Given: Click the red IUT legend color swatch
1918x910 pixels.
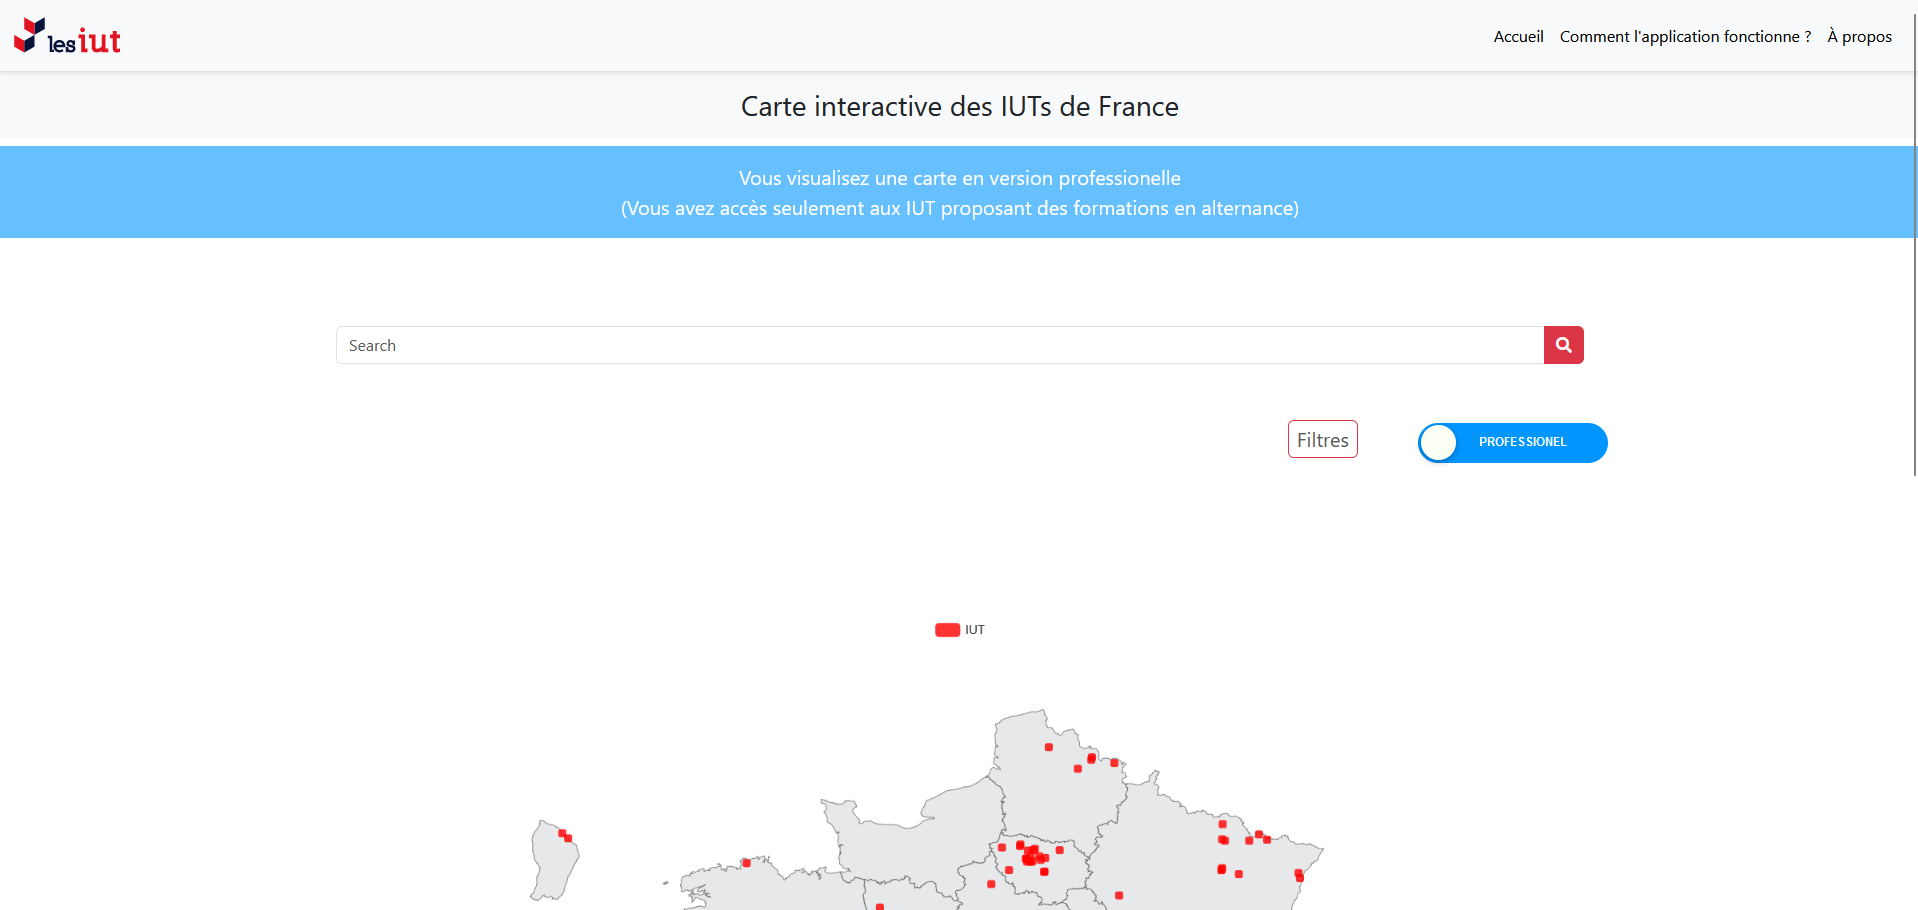Looking at the screenshot, I should click(947, 630).
